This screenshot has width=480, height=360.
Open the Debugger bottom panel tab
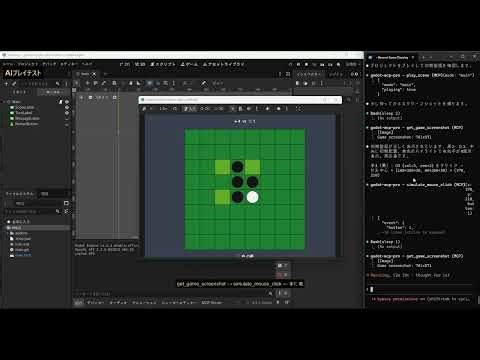(95, 303)
